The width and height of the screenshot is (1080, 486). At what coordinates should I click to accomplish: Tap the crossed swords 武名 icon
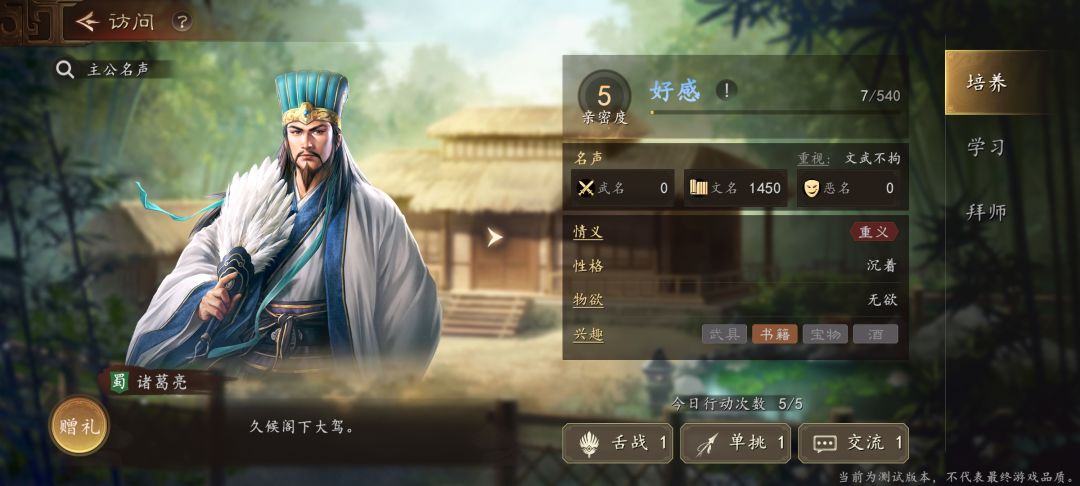click(586, 188)
